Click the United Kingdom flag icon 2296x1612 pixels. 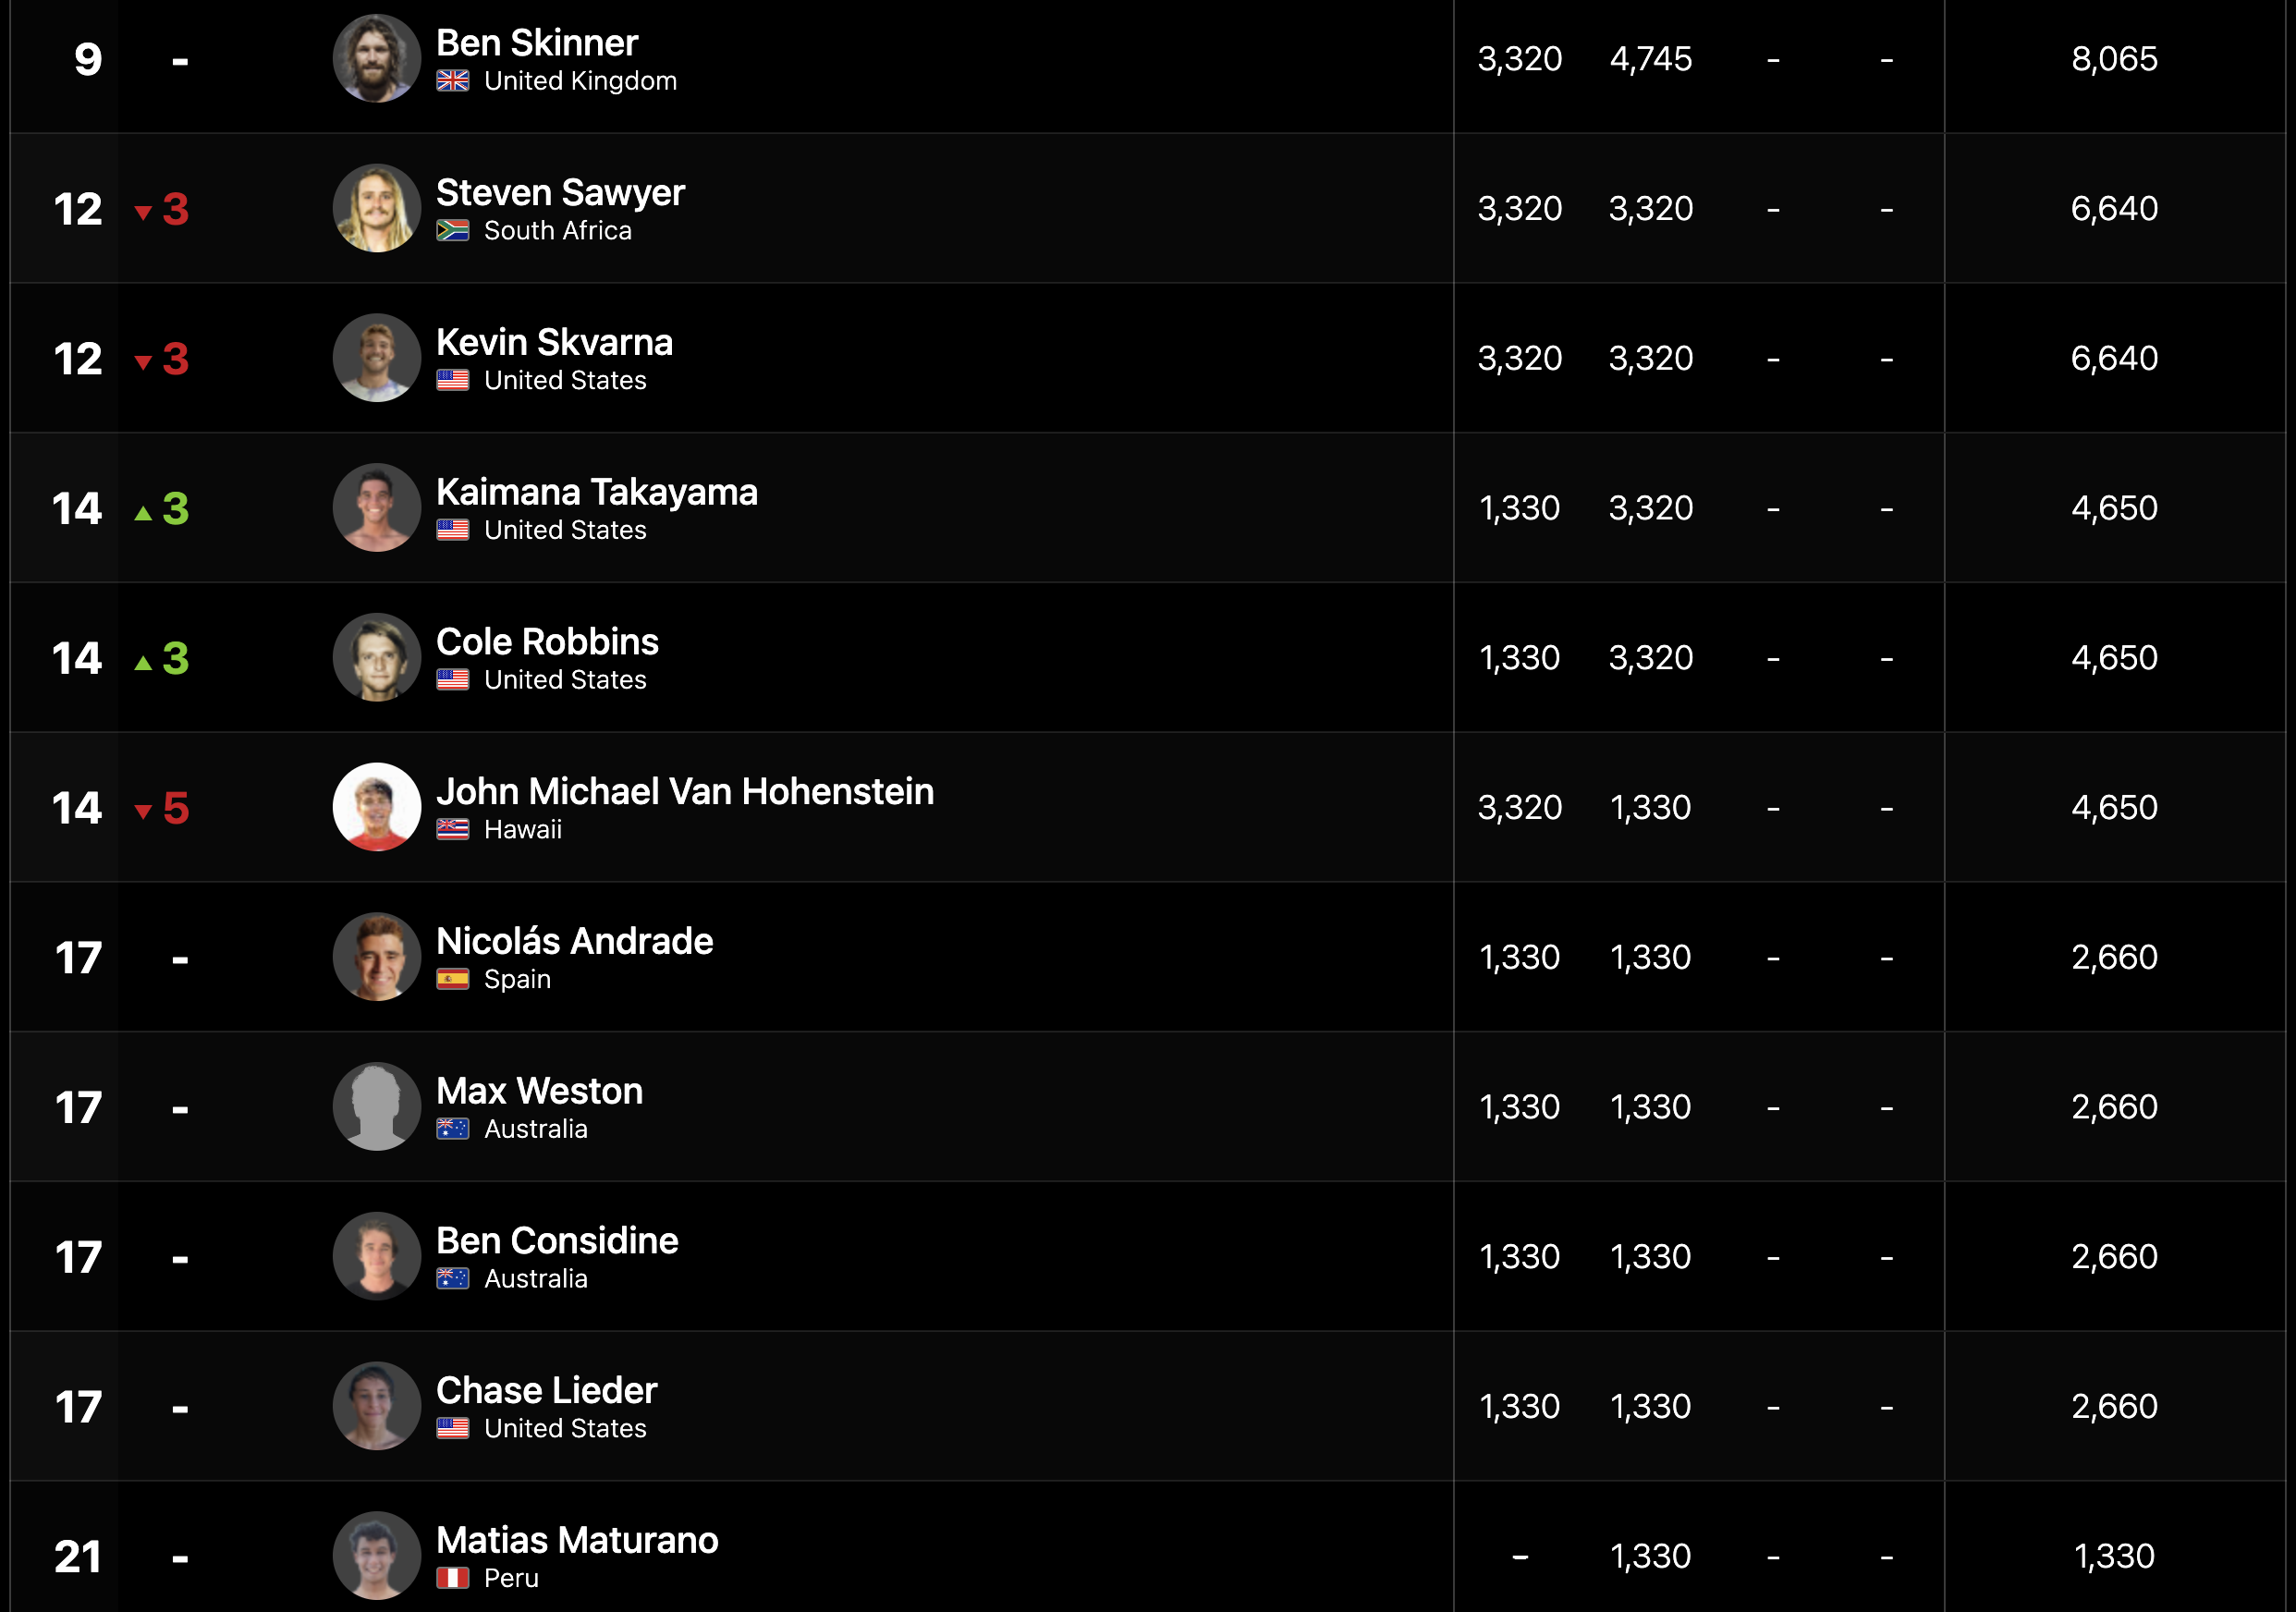click(x=452, y=81)
